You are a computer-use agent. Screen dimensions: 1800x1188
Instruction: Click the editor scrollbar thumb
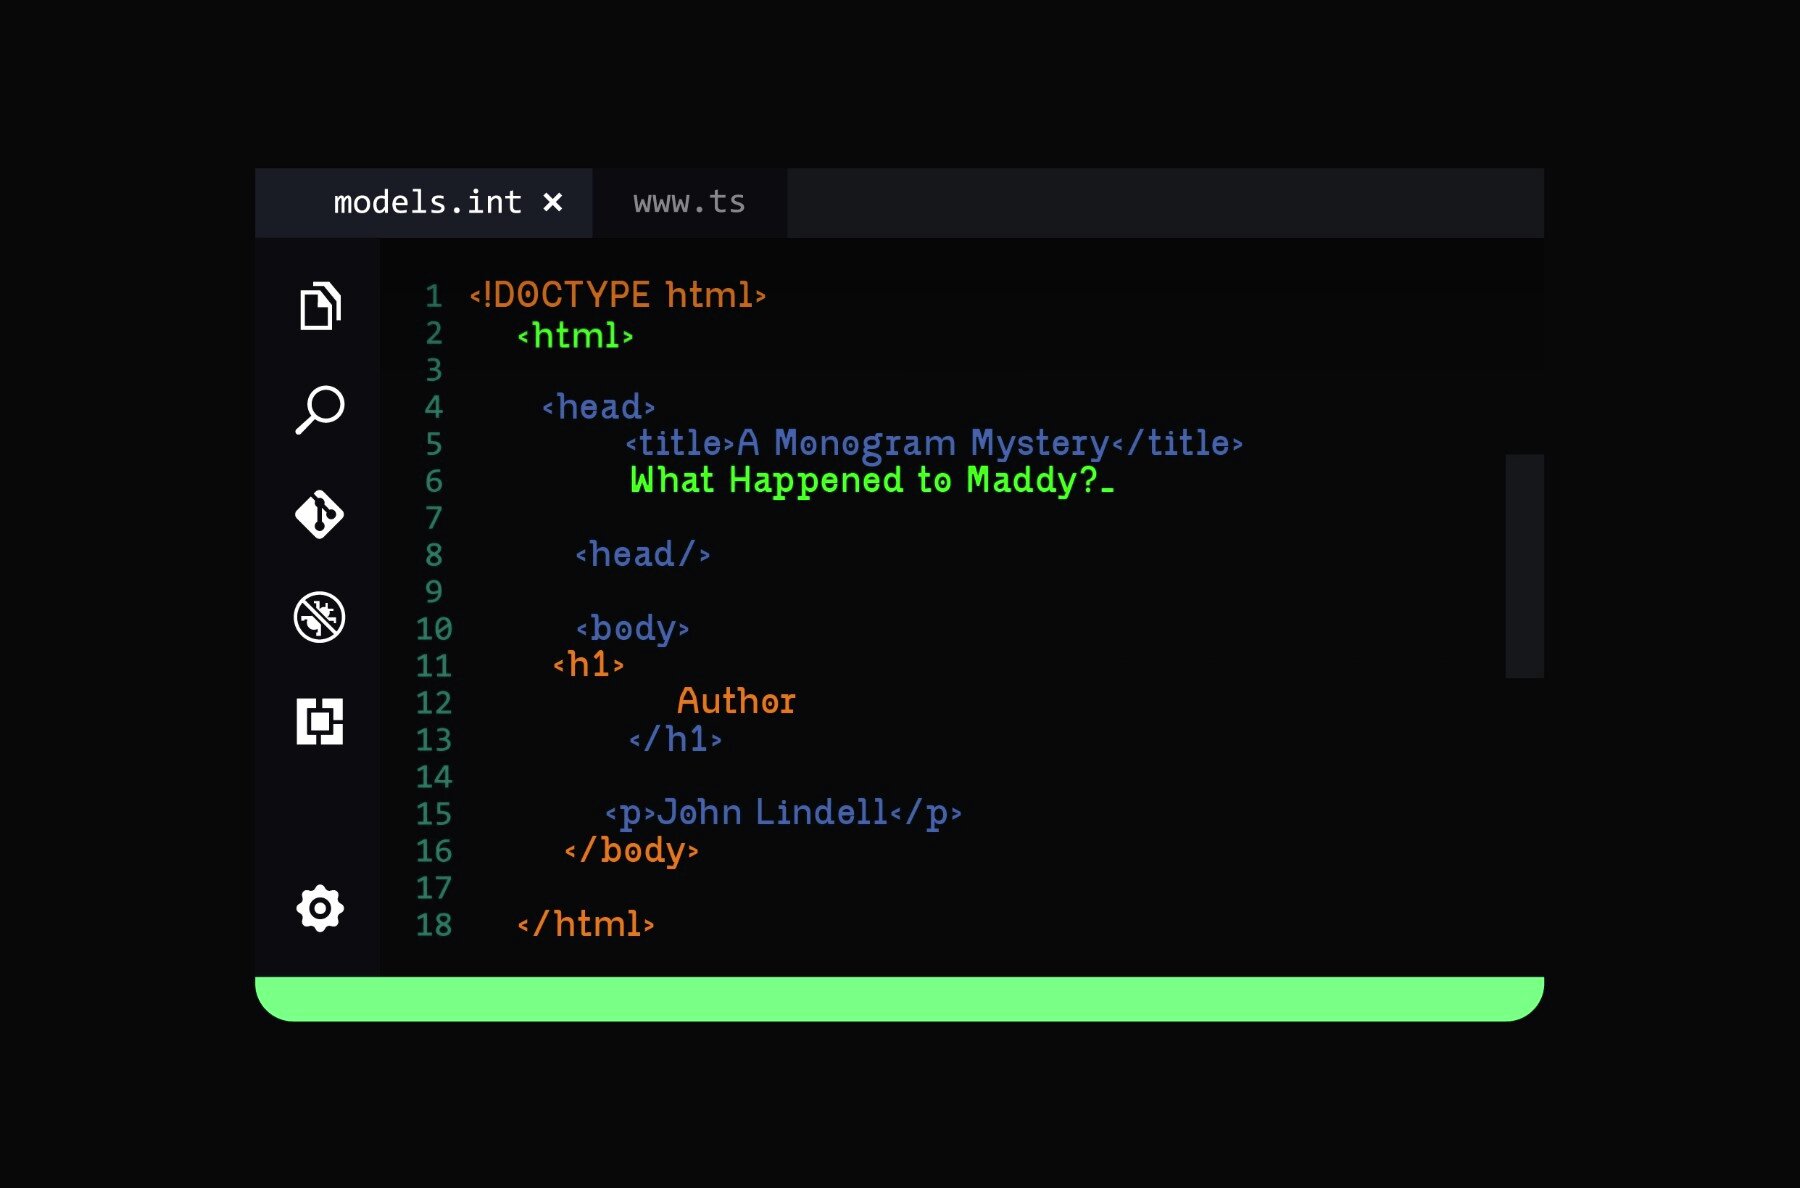(1524, 566)
